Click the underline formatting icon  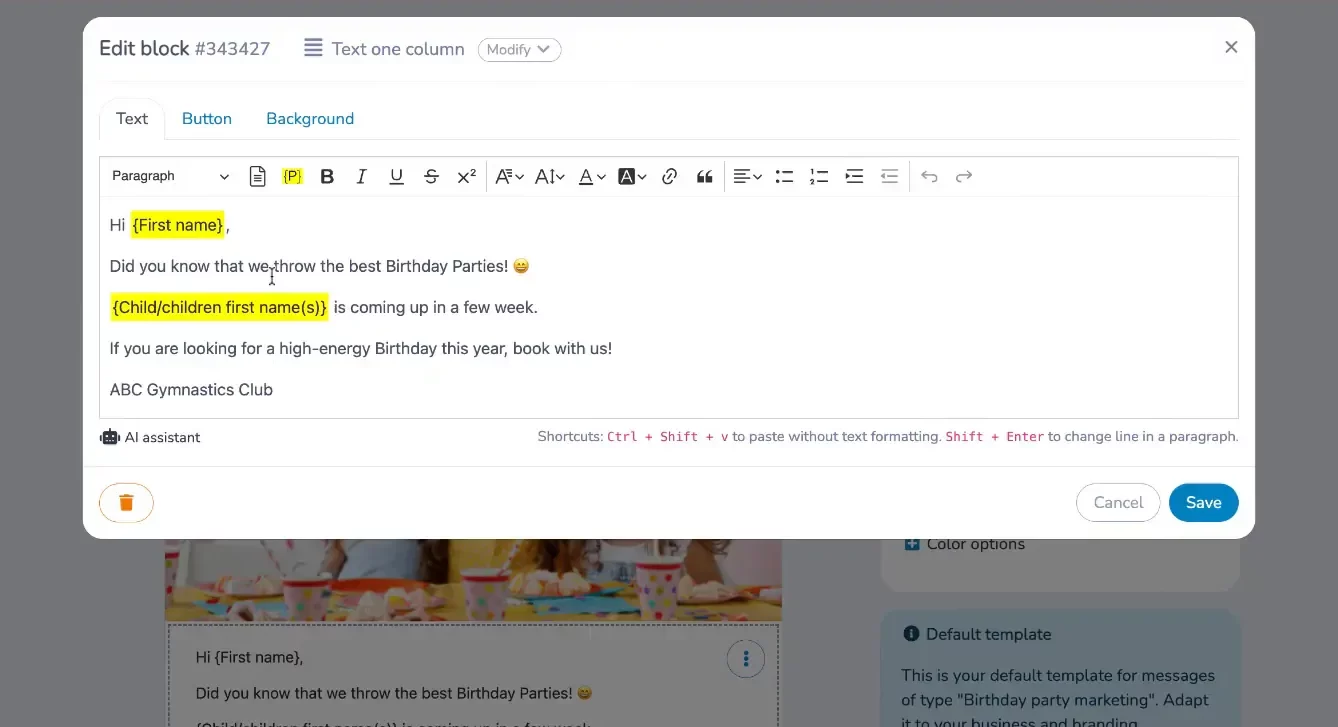point(396,175)
